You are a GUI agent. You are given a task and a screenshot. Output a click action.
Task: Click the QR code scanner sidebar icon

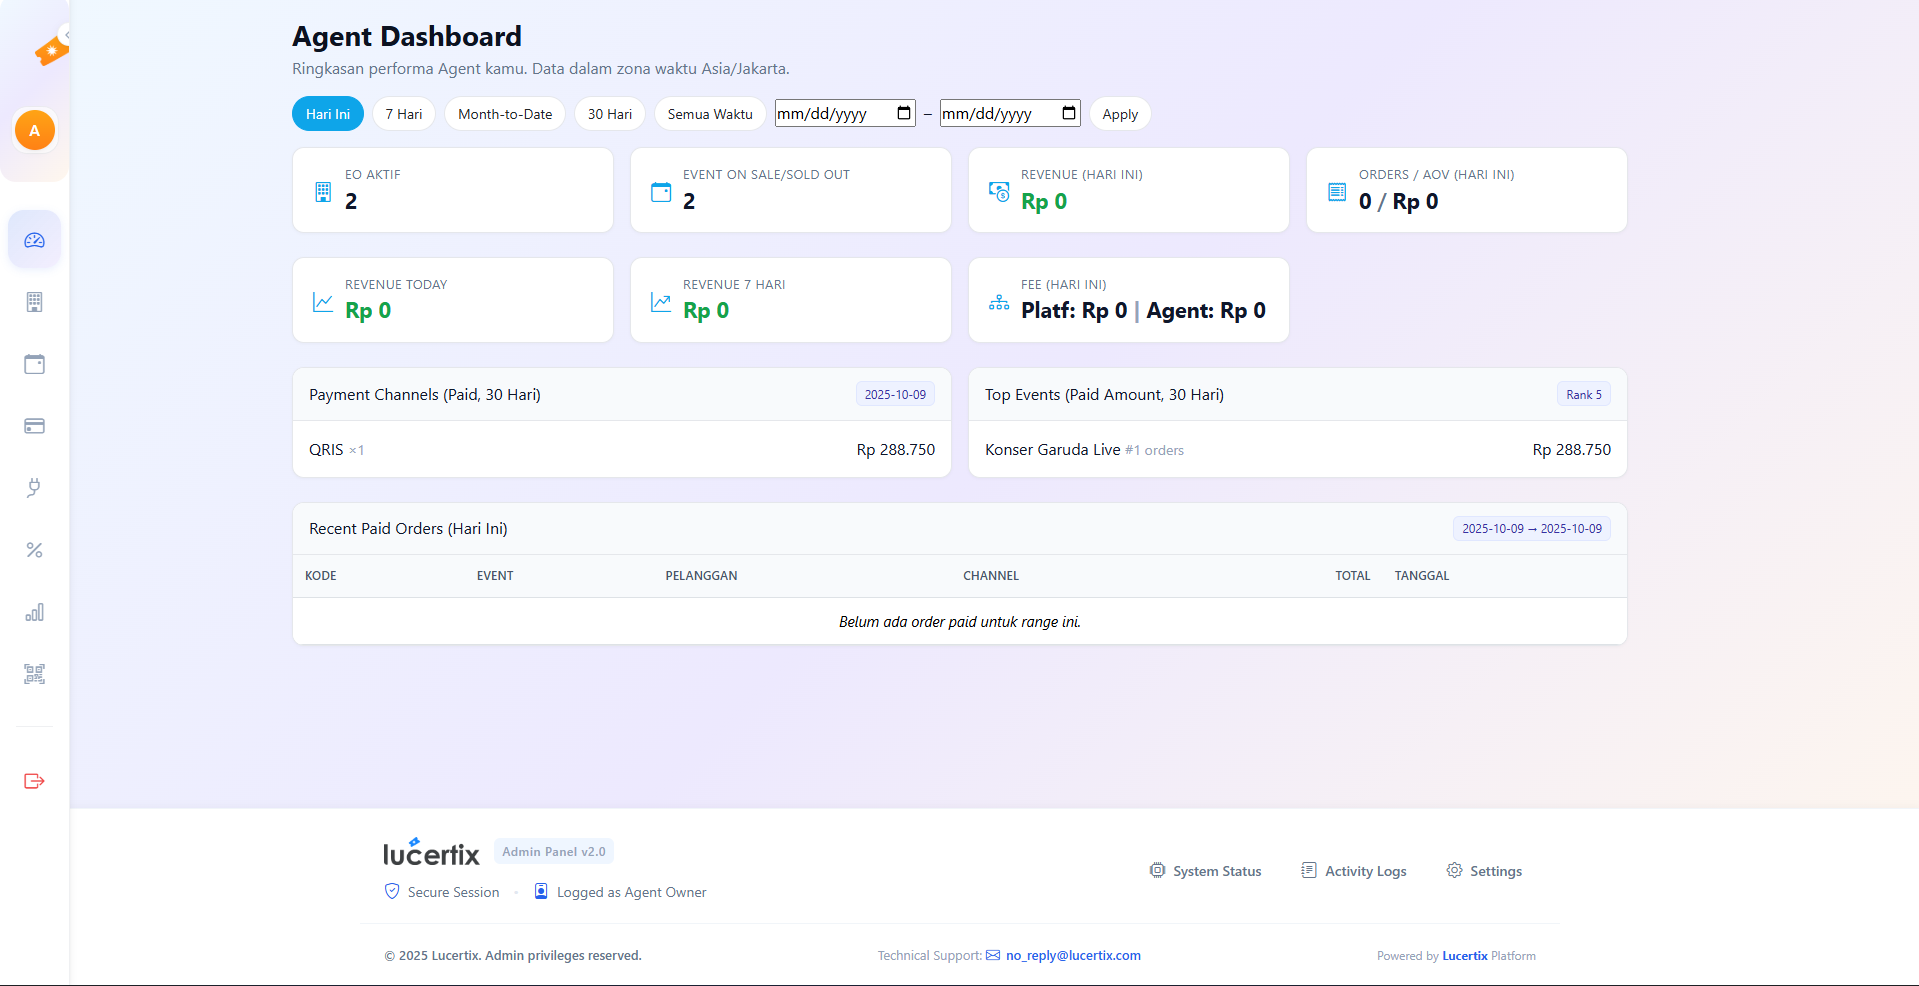point(35,674)
